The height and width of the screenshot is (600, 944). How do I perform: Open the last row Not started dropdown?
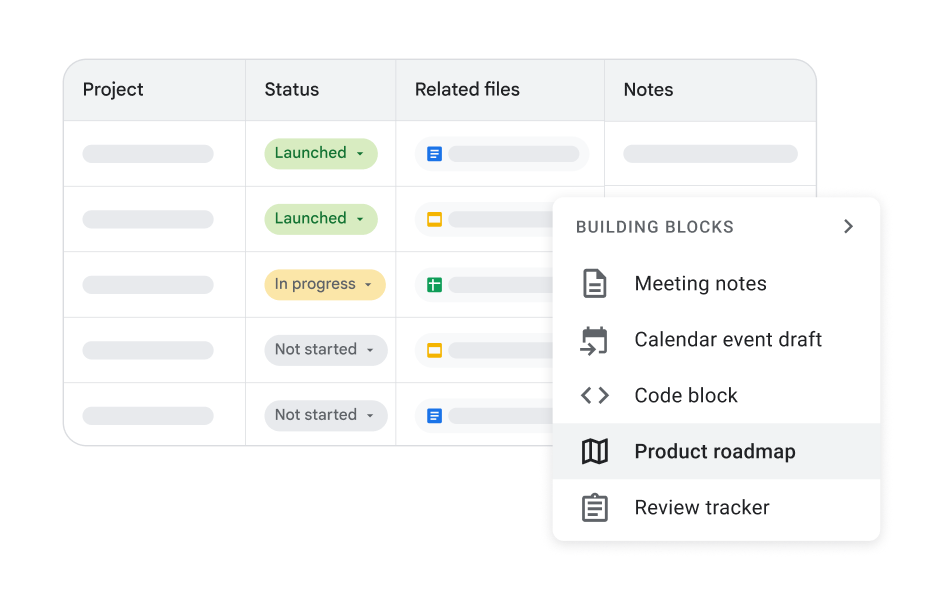click(x=325, y=414)
